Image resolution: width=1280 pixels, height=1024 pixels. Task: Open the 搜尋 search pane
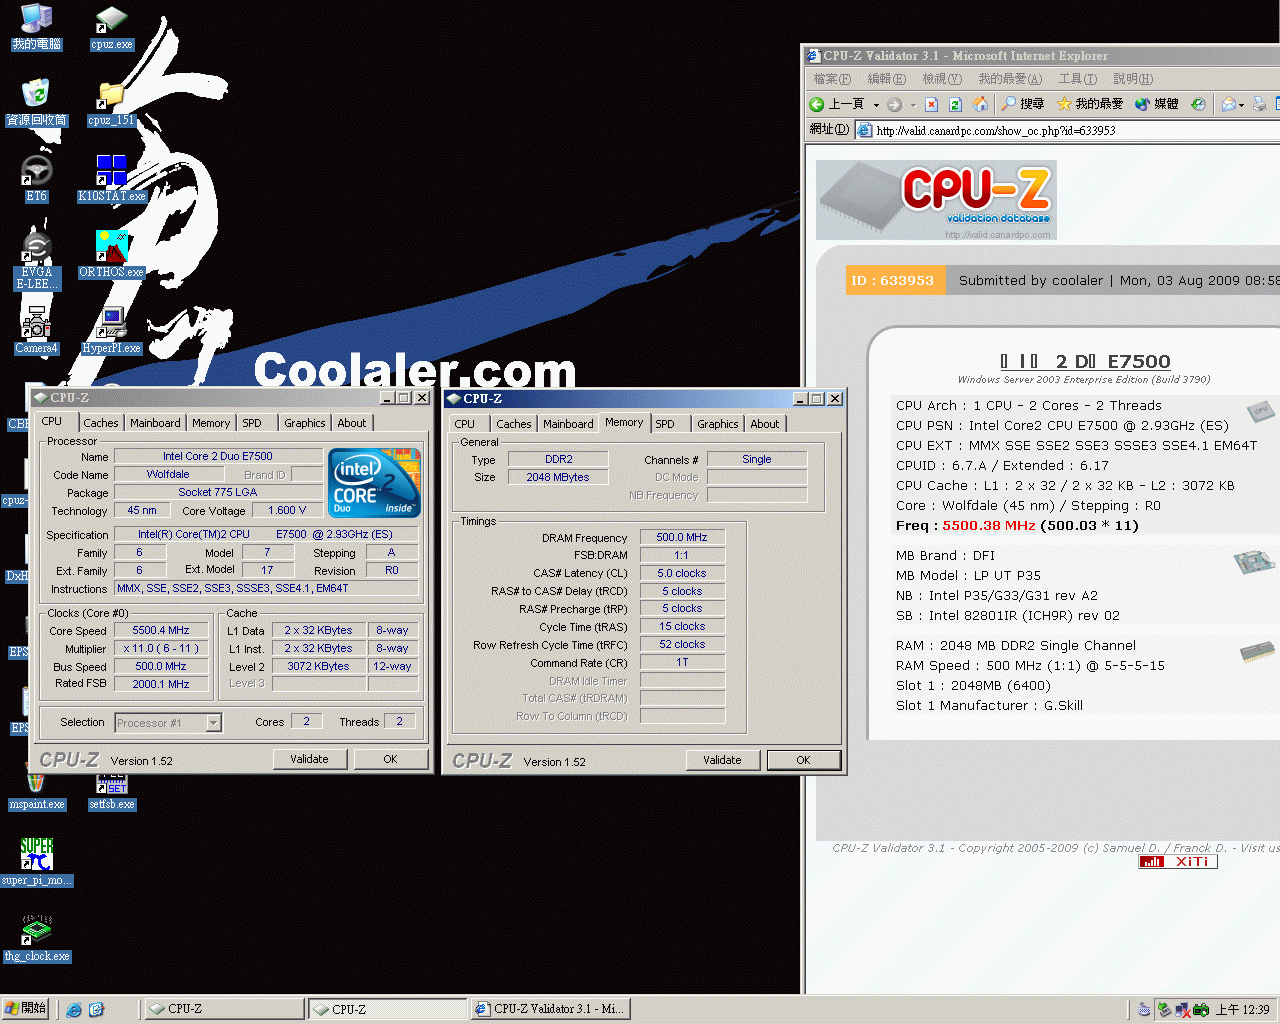point(1022,104)
